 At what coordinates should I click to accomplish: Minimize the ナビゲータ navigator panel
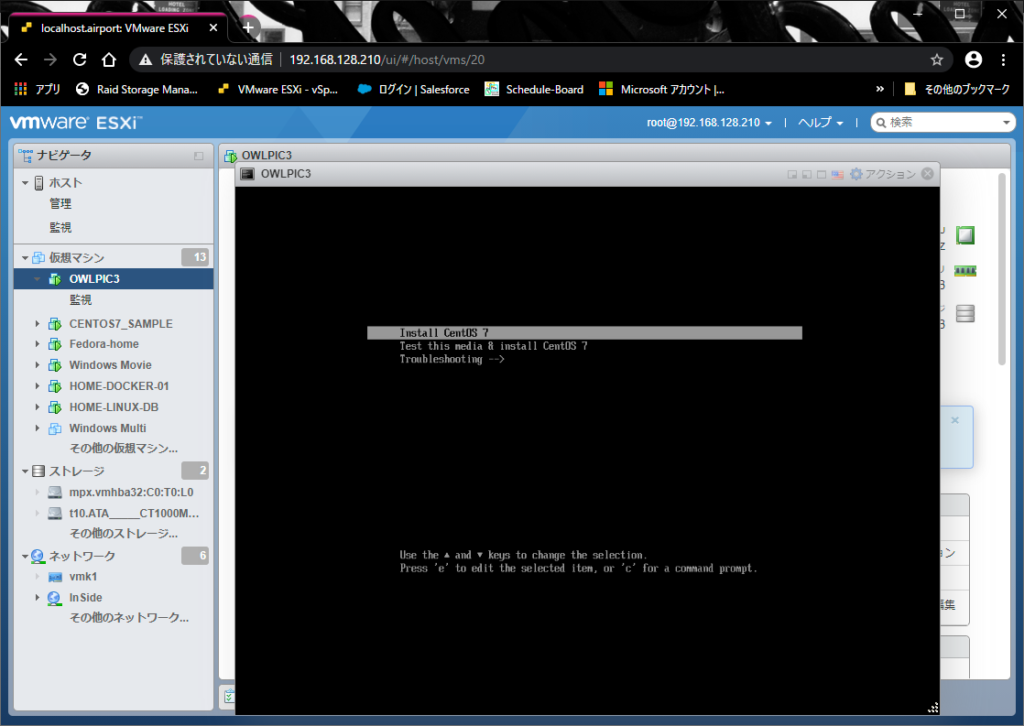pyautogui.click(x=199, y=155)
